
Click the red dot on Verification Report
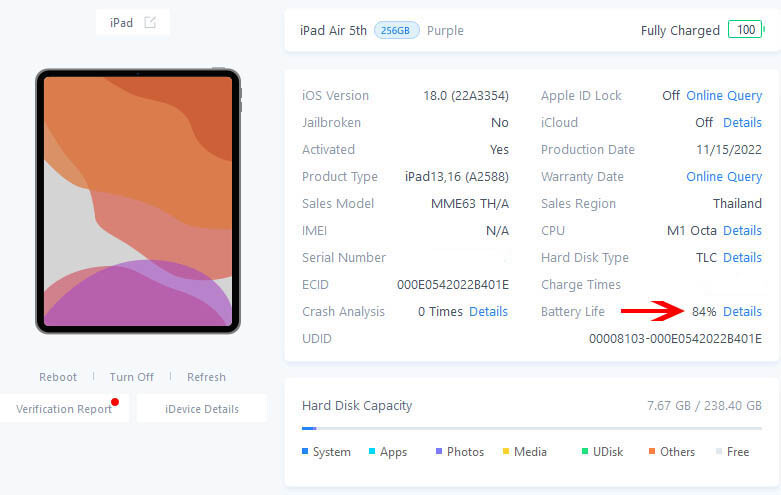tap(115, 402)
